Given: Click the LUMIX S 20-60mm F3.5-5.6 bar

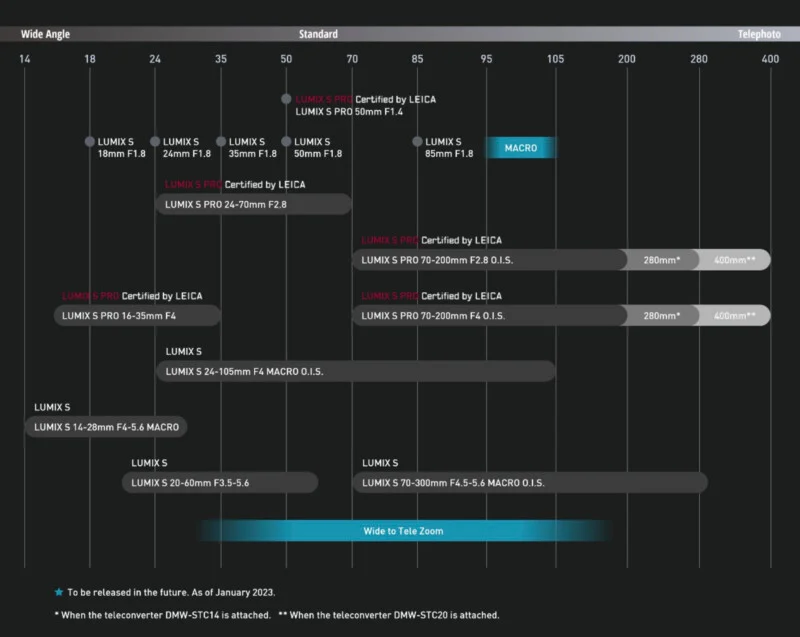Looking at the screenshot, I should pyautogui.click(x=220, y=483).
